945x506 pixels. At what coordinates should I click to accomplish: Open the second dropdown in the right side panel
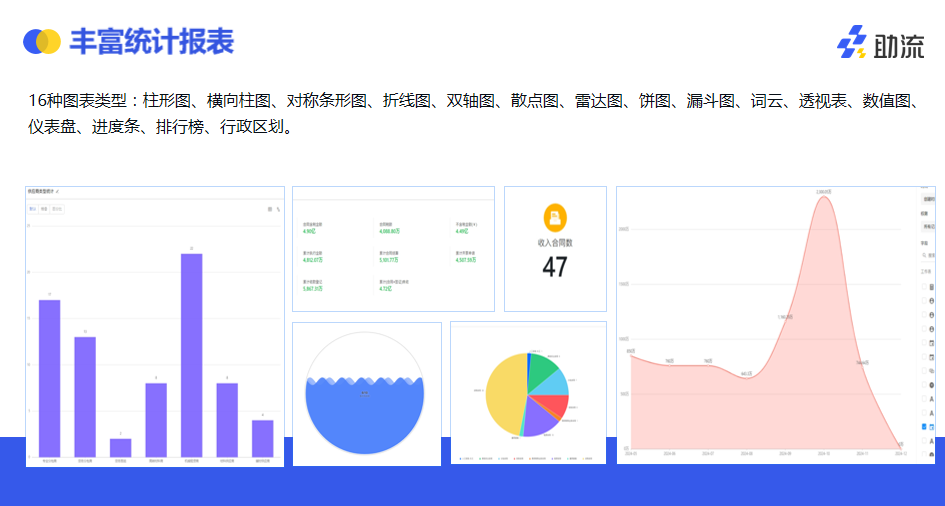(929, 227)
